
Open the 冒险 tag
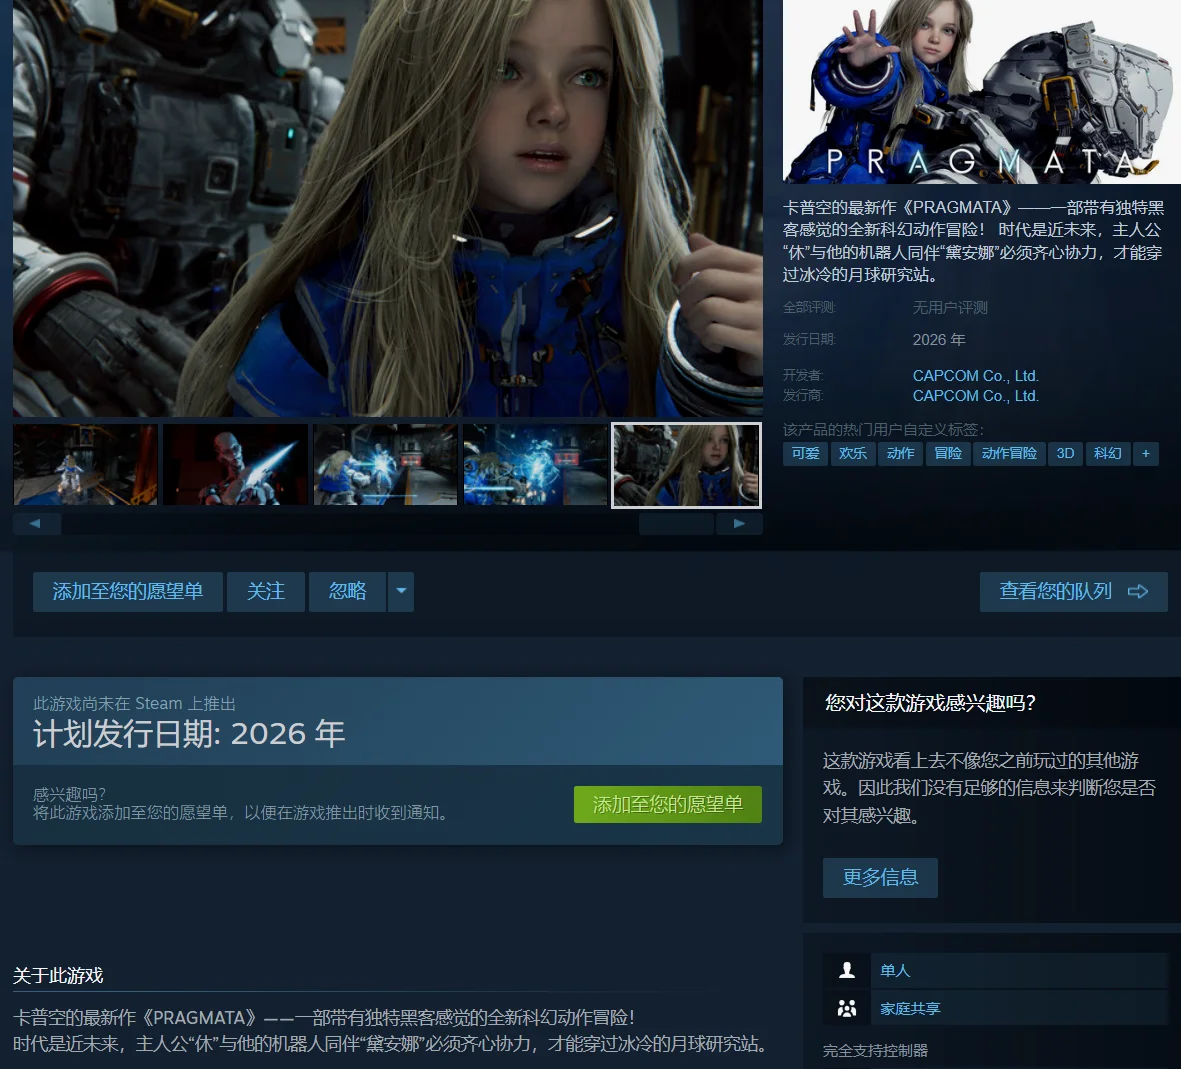pos(948,454)
